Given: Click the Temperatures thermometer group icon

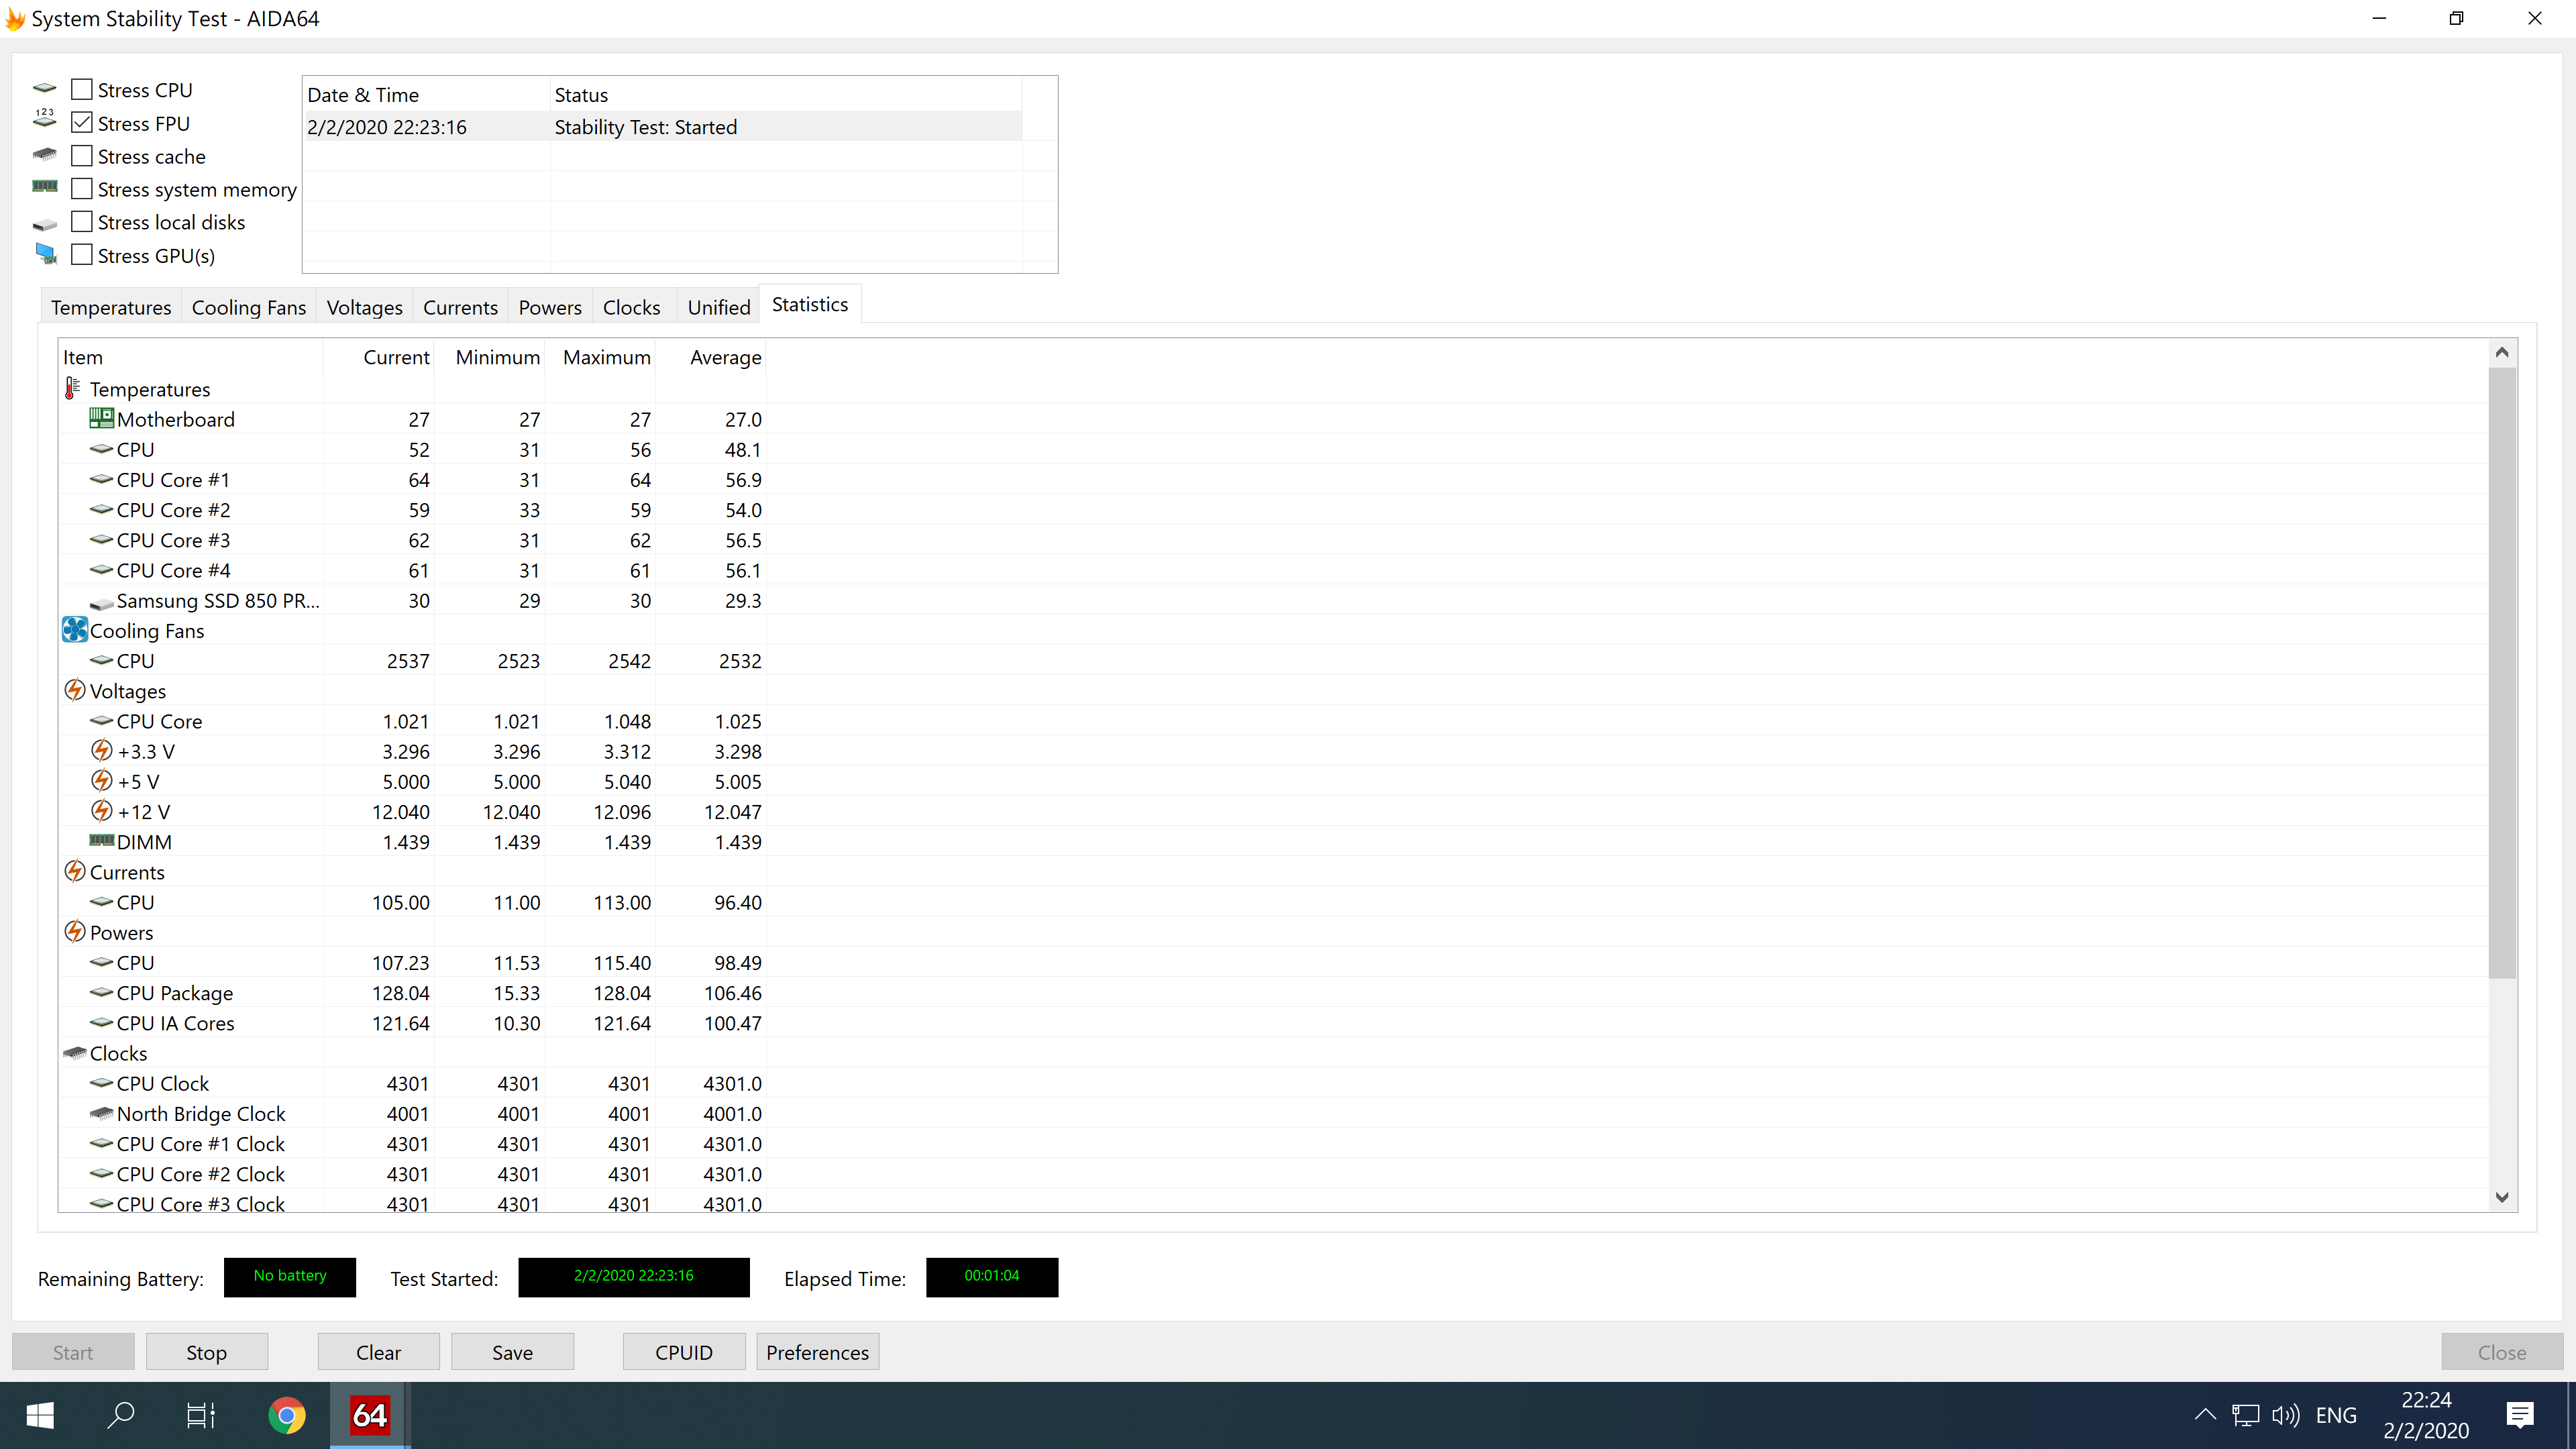Looking at the screenshot, I should click(x=72, y=388).
